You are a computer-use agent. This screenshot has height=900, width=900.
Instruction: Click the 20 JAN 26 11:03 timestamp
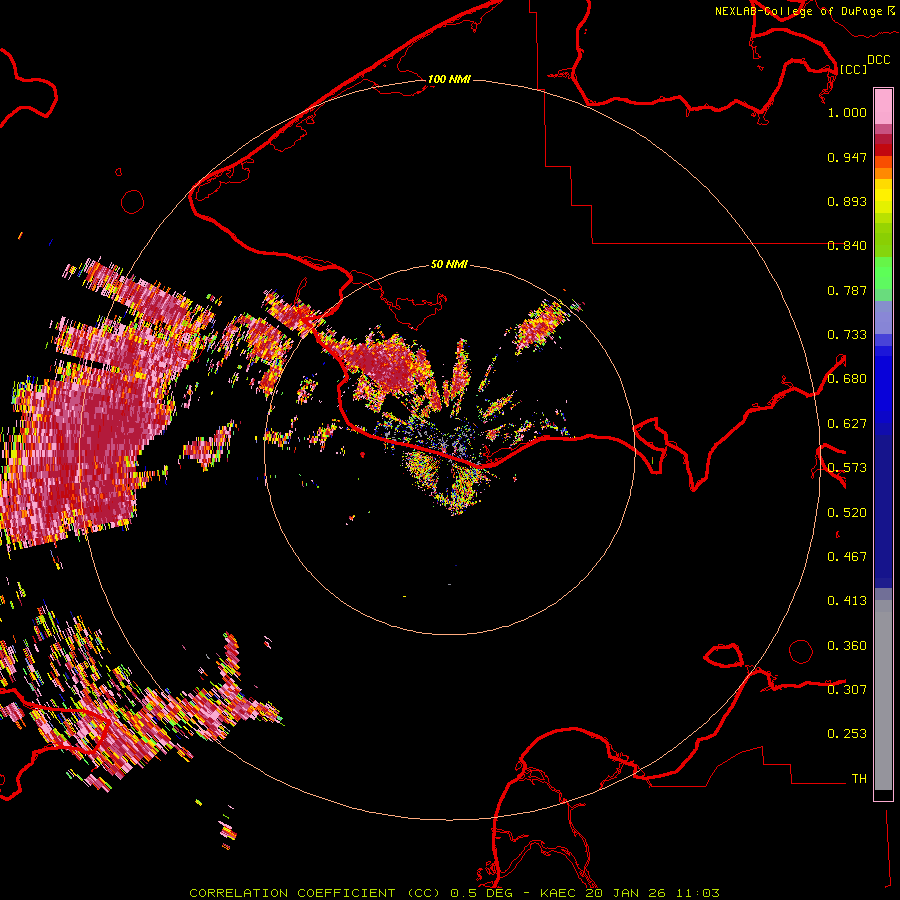652,893
